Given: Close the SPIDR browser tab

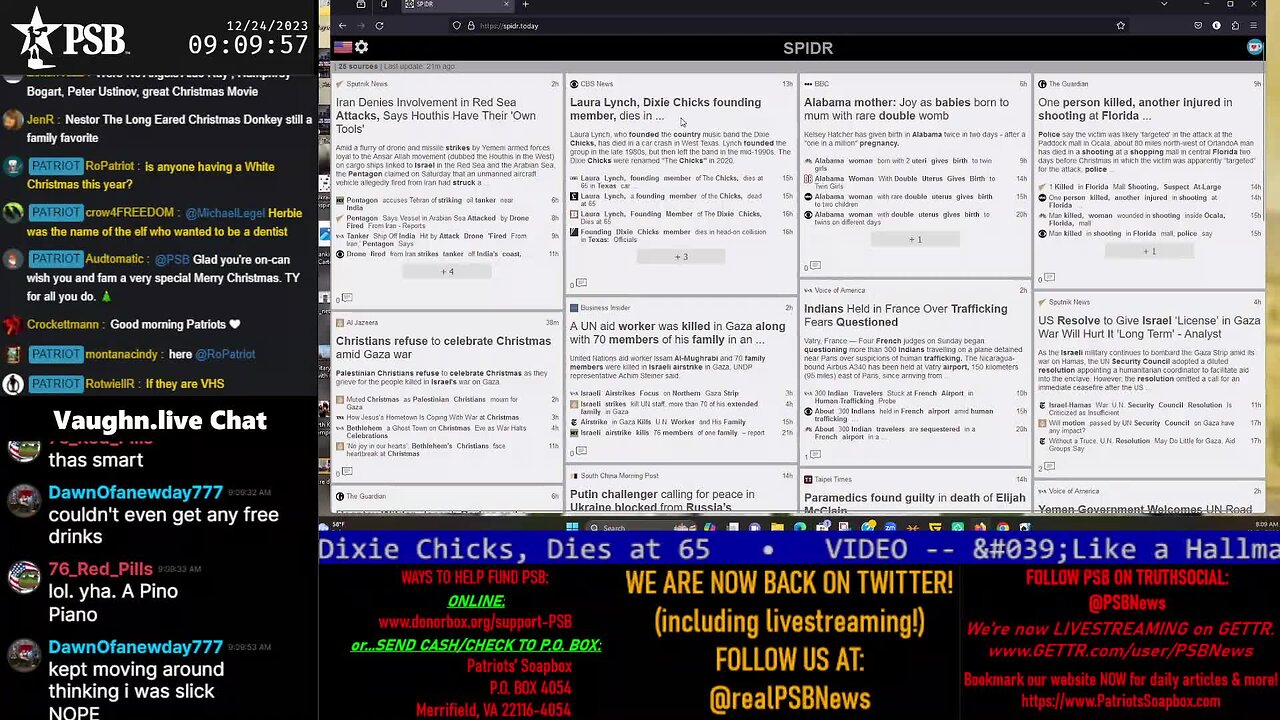Looking at the screenshot, I should (506, 5).
